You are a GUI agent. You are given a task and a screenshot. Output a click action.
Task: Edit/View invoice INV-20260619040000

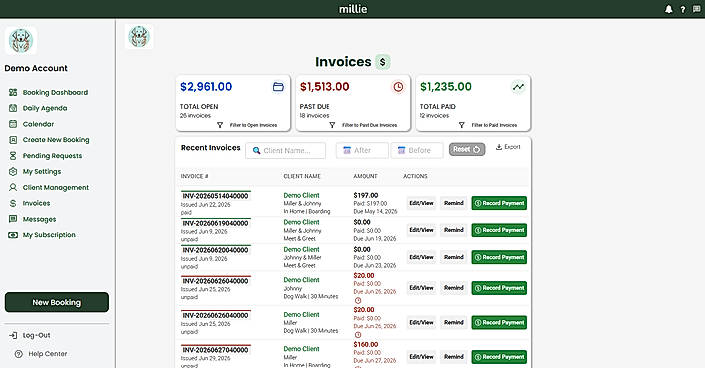421,230
